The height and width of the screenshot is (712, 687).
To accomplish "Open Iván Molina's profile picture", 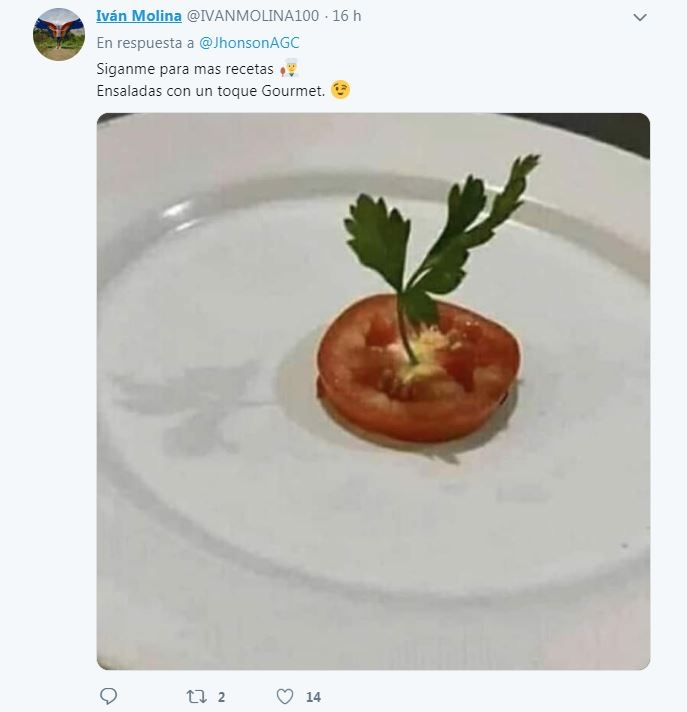I will (x=59, y=35).
